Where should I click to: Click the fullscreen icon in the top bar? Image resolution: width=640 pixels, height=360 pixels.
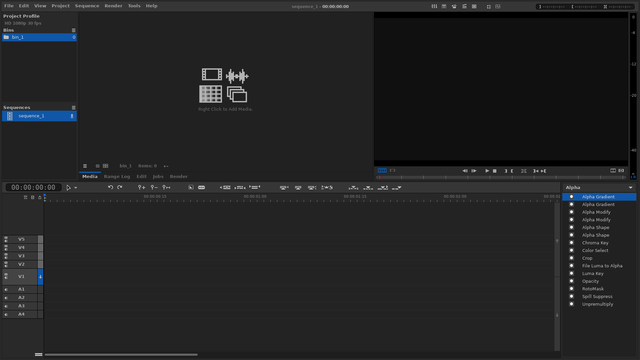pos(489,7)
